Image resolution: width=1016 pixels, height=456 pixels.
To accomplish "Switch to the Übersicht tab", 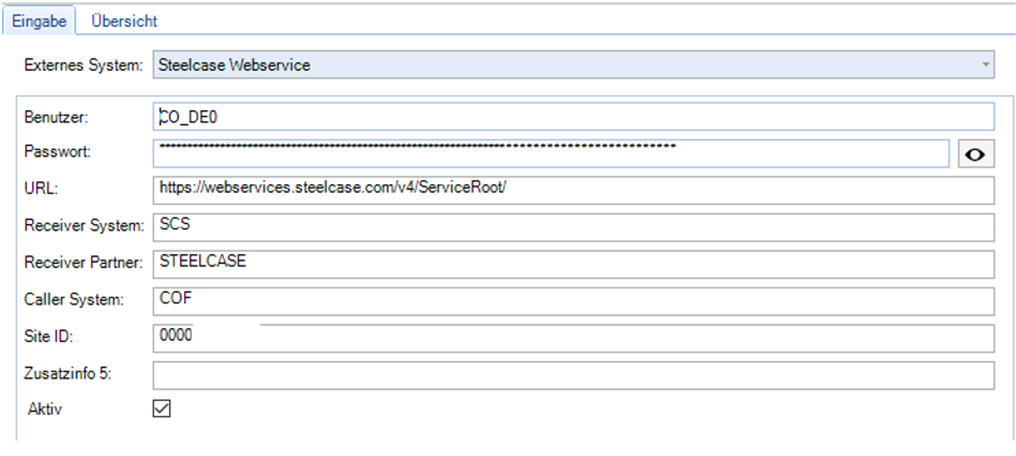I will (124, 20).
